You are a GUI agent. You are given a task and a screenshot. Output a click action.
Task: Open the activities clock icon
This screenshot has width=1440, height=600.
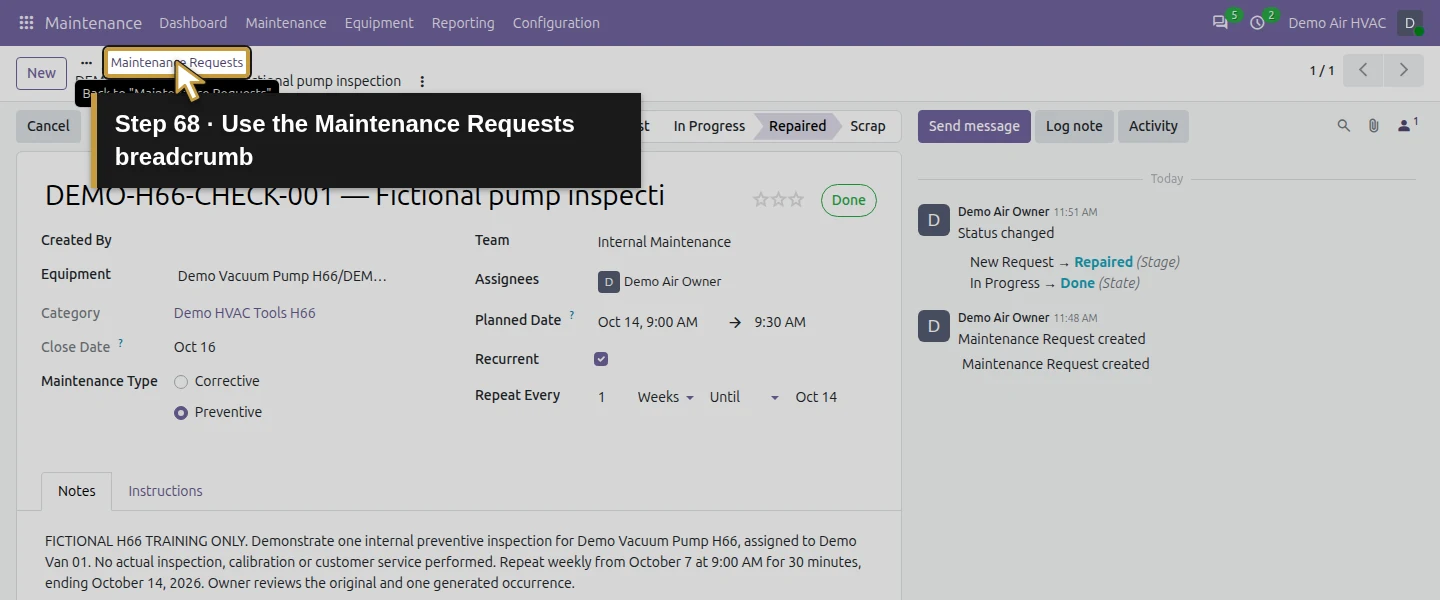click(x=1257, y=22)
